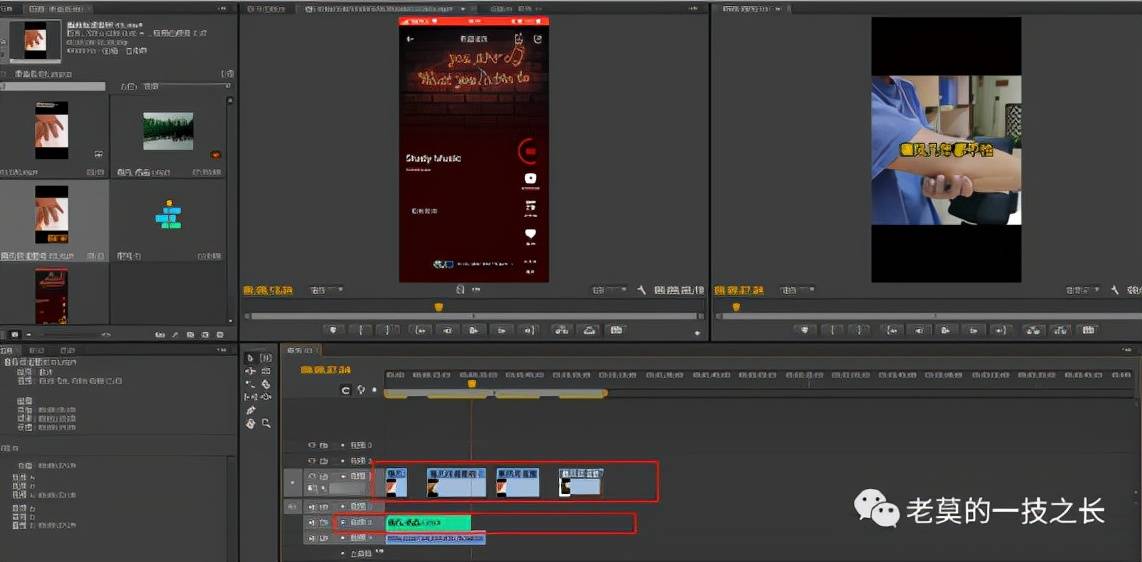Step back one frame in Source monitor
Viewport: 1142px width, 562px height.
pyautogui.click(x=448, y=331)
